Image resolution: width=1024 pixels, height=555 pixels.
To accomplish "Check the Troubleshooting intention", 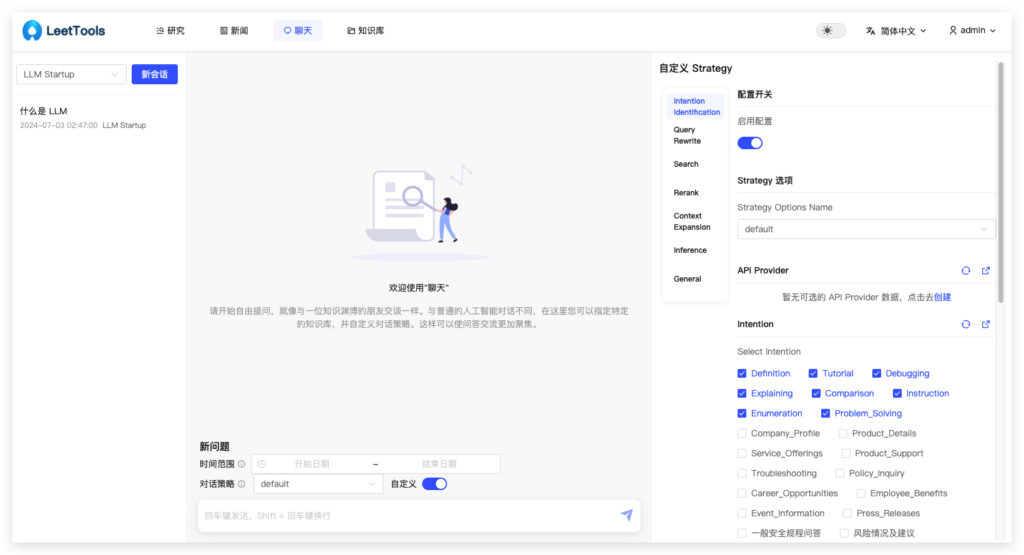I will click(741, 473).
